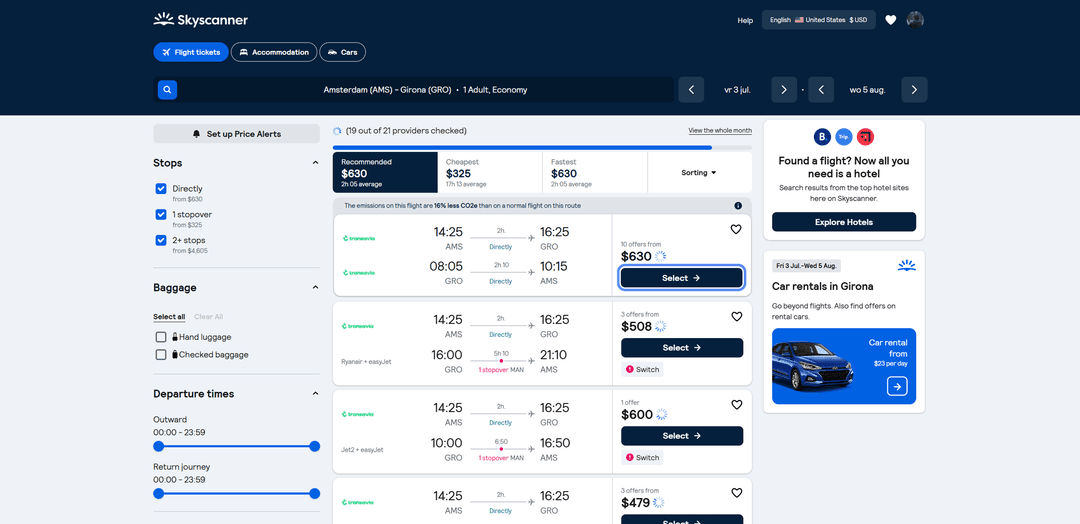Click 'Jet2 + easyJet' carrier text
The width and height of the screenshot is (1080, 524).
362,450
